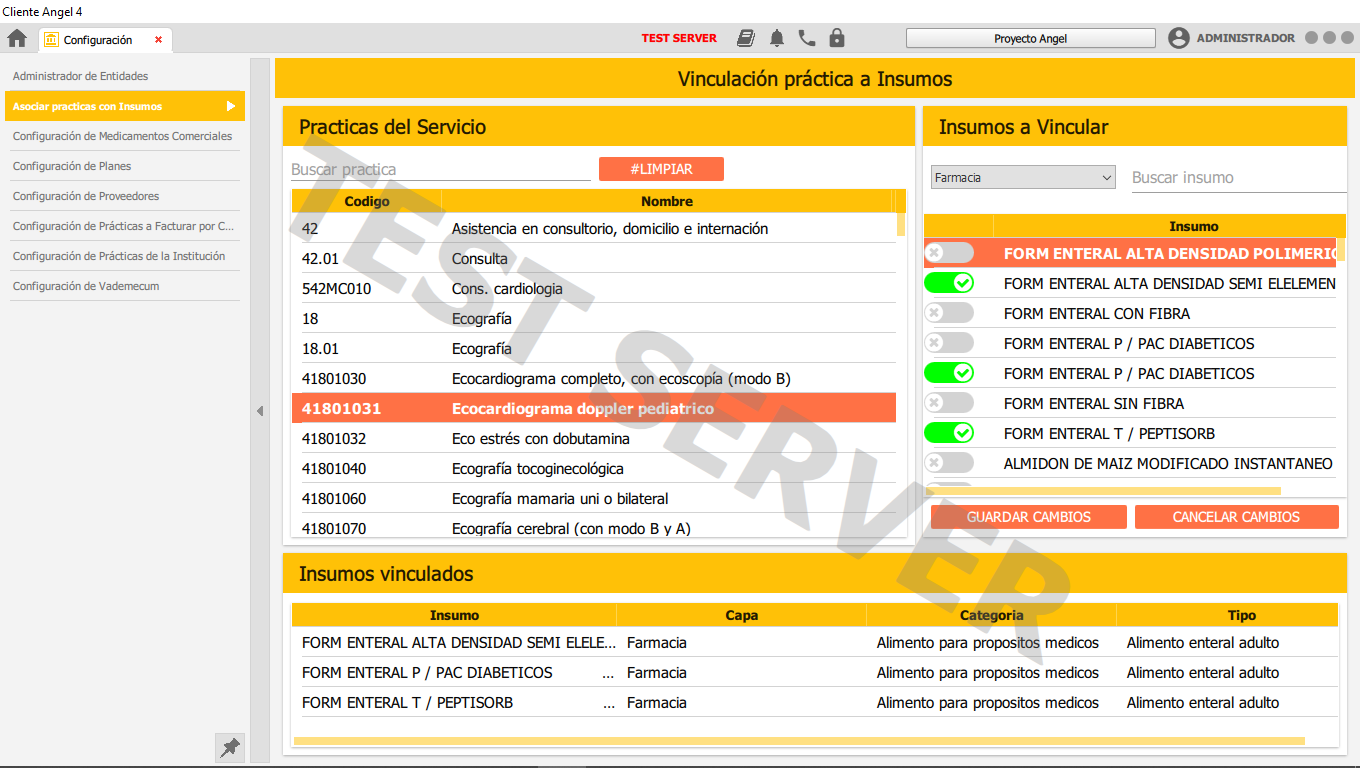Open the Farmacia dropdown

tap(1023, 178)
